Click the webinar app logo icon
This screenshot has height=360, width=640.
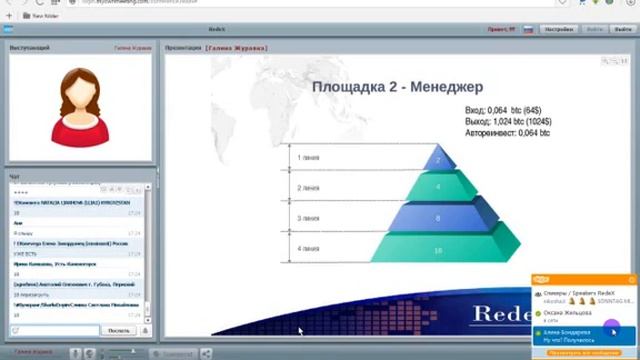click(x=8, y=29)
